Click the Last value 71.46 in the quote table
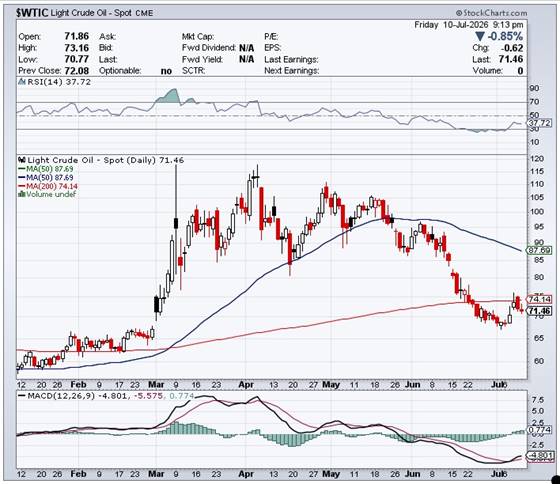Screen dimensions: 560x484 (511, 59)
